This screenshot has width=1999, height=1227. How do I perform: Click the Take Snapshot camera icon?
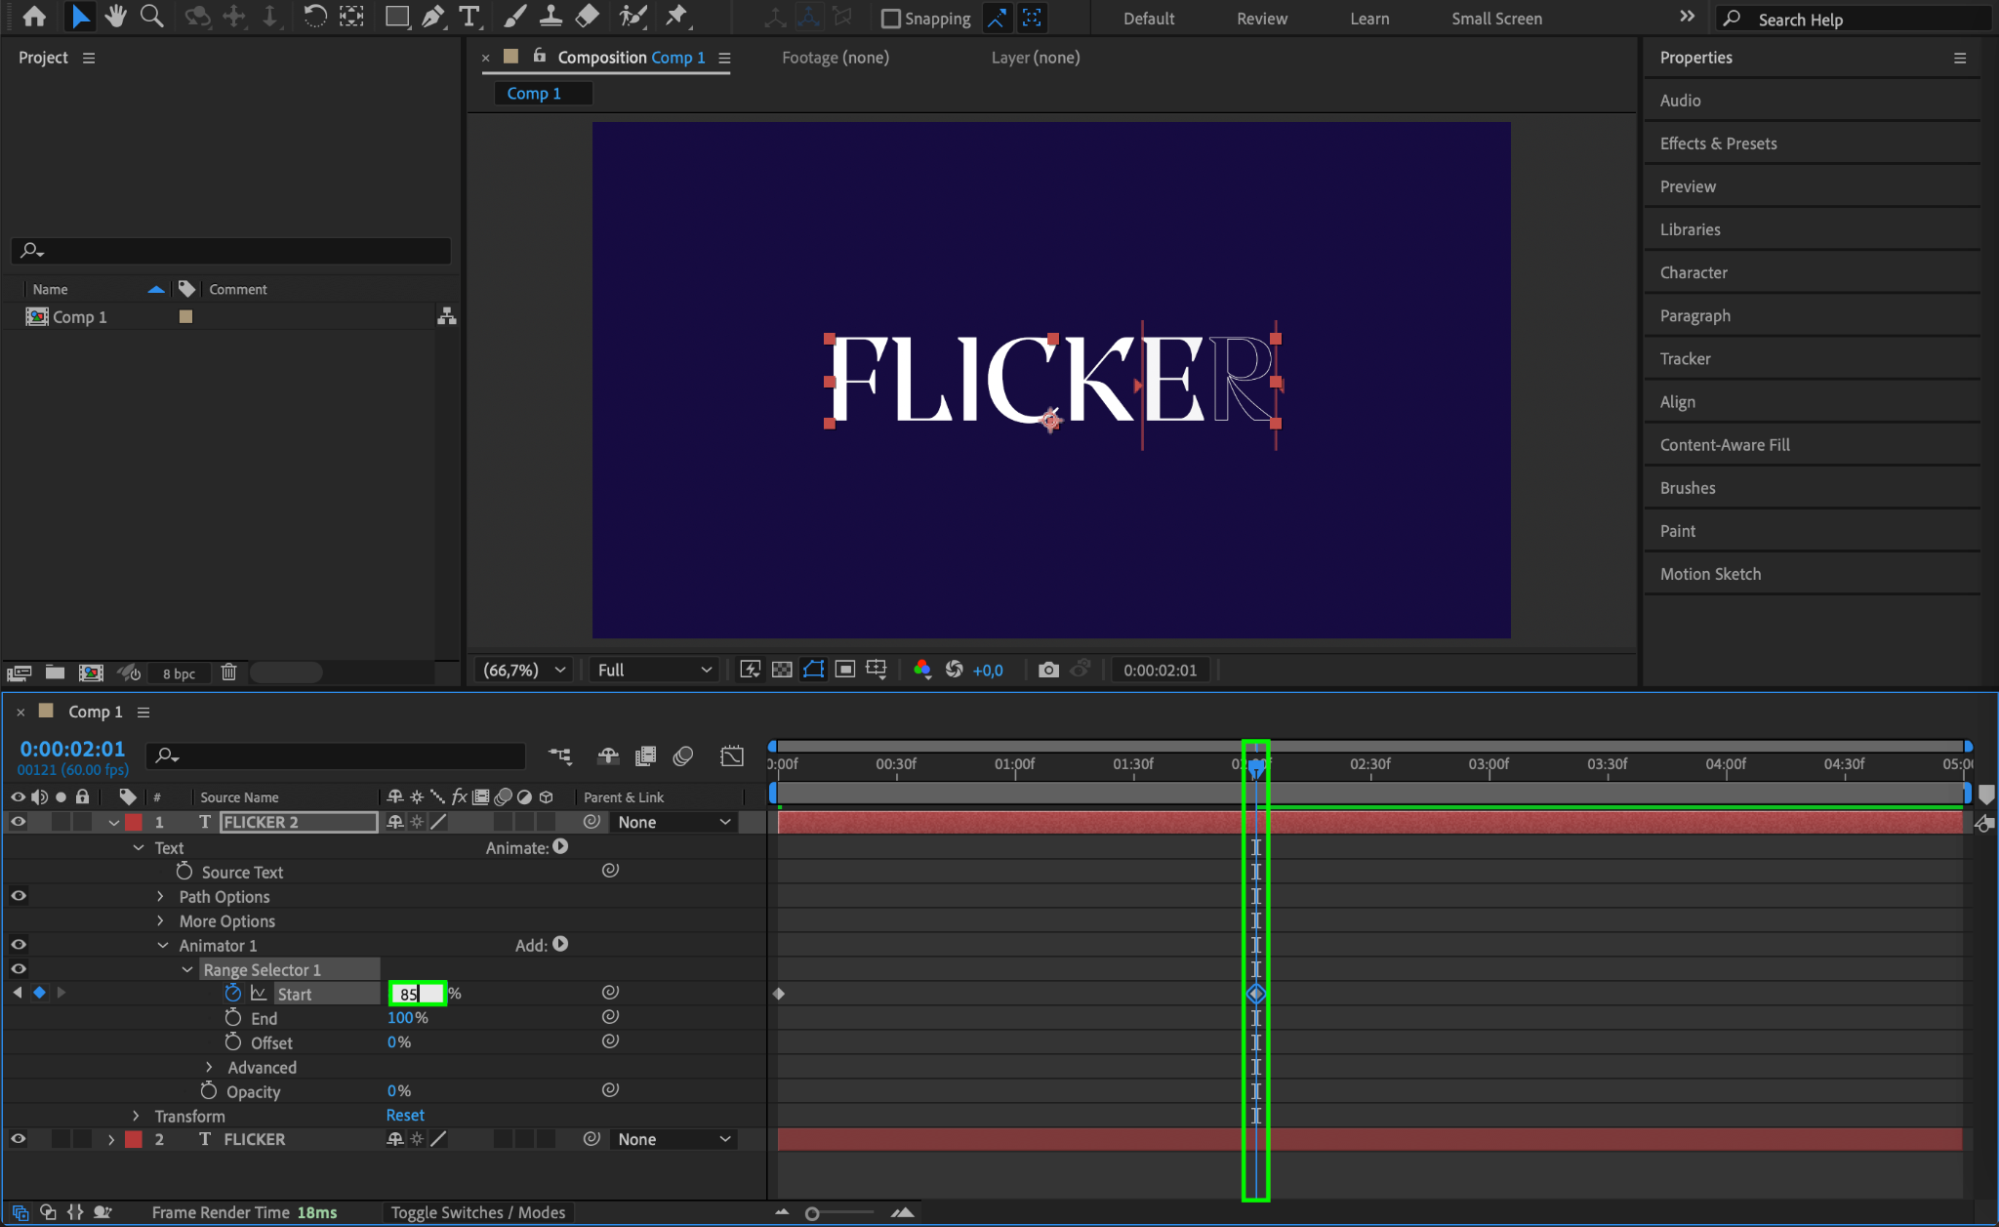click(1047, 670)
